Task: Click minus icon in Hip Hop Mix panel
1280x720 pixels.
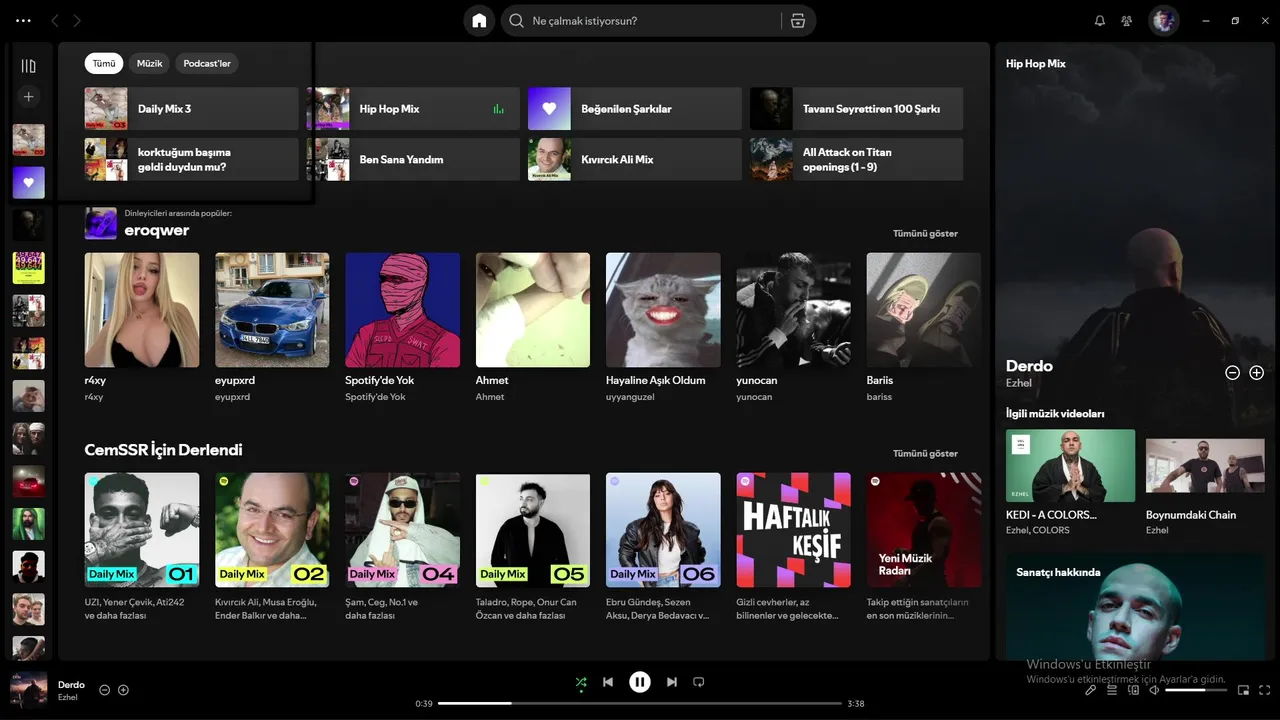Action: (x=1233, y=373)
